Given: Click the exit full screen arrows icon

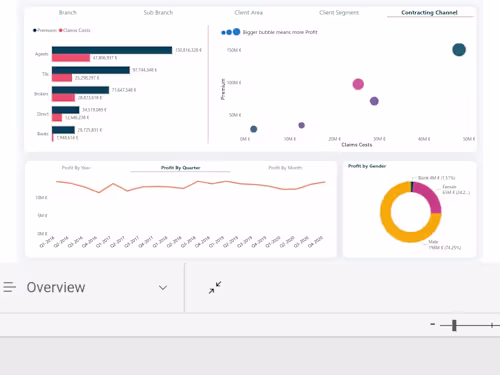Looking at the screenshot, I should pos(215,287).
